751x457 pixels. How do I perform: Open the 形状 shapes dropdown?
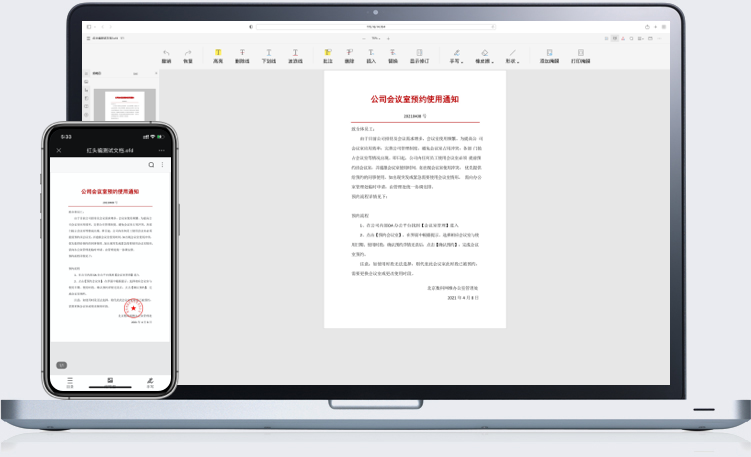click(512, 54)
